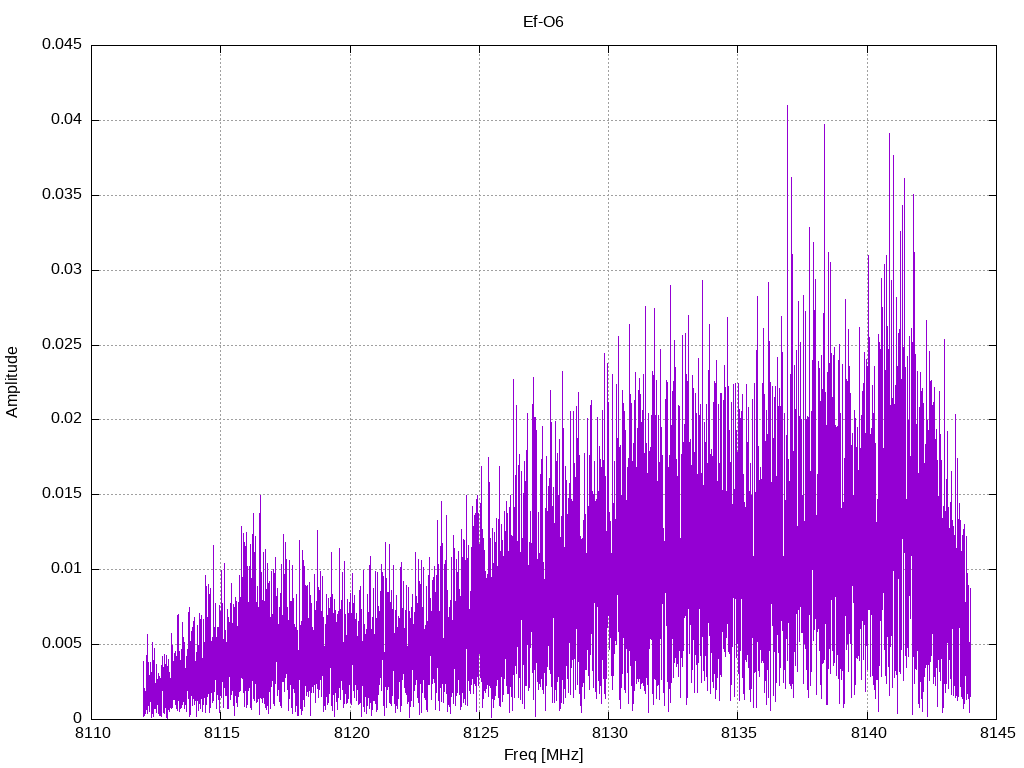
Task: Click the 0.035 y-axis tick label
Action: [x=62, y=195]
